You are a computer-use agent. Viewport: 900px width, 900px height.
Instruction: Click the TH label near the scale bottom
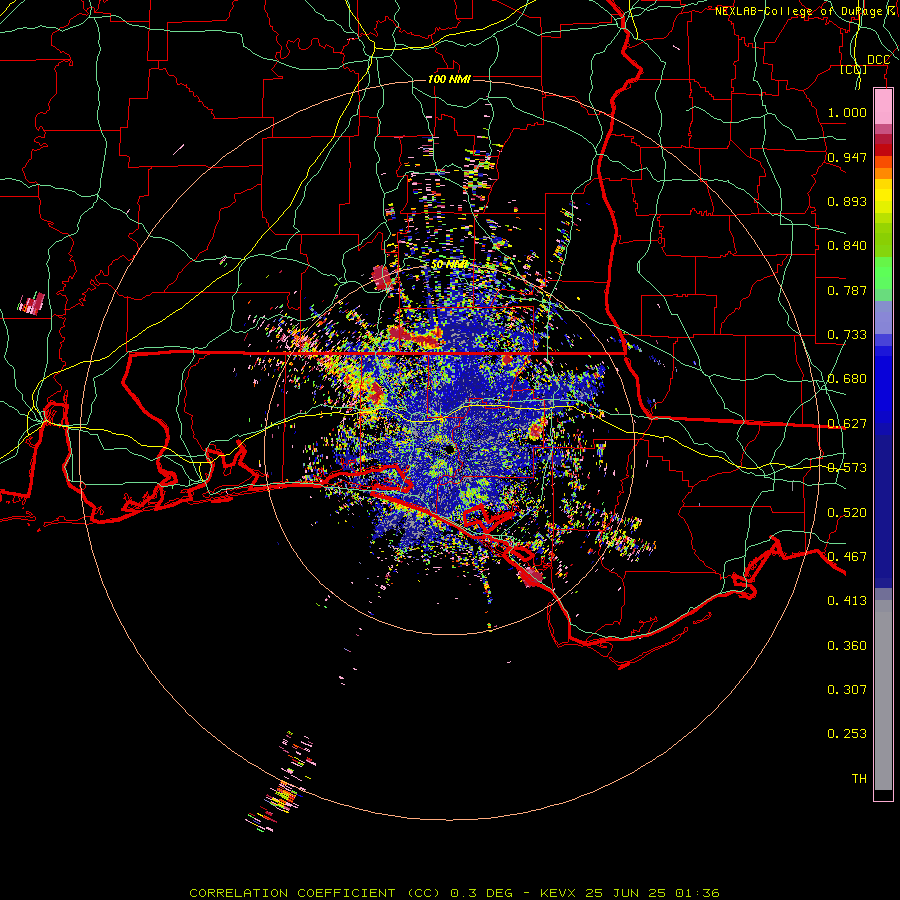[859, 779]
